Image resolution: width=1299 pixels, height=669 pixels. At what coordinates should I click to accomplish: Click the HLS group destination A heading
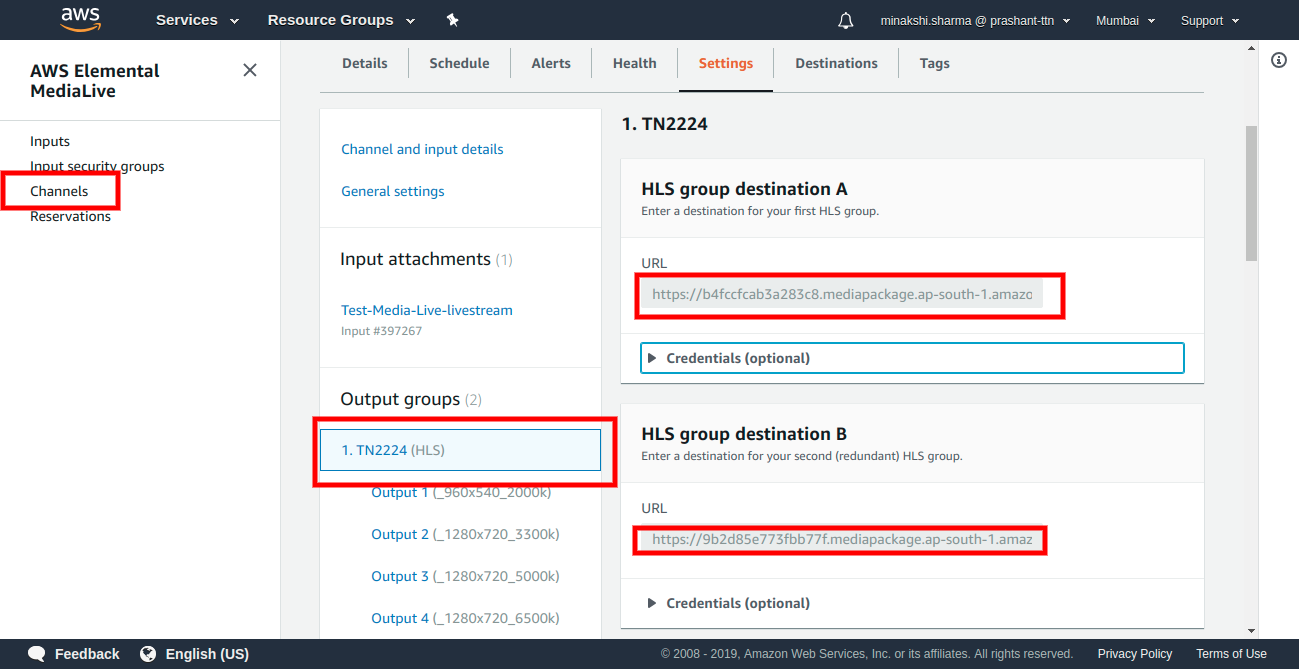(744, 189)
